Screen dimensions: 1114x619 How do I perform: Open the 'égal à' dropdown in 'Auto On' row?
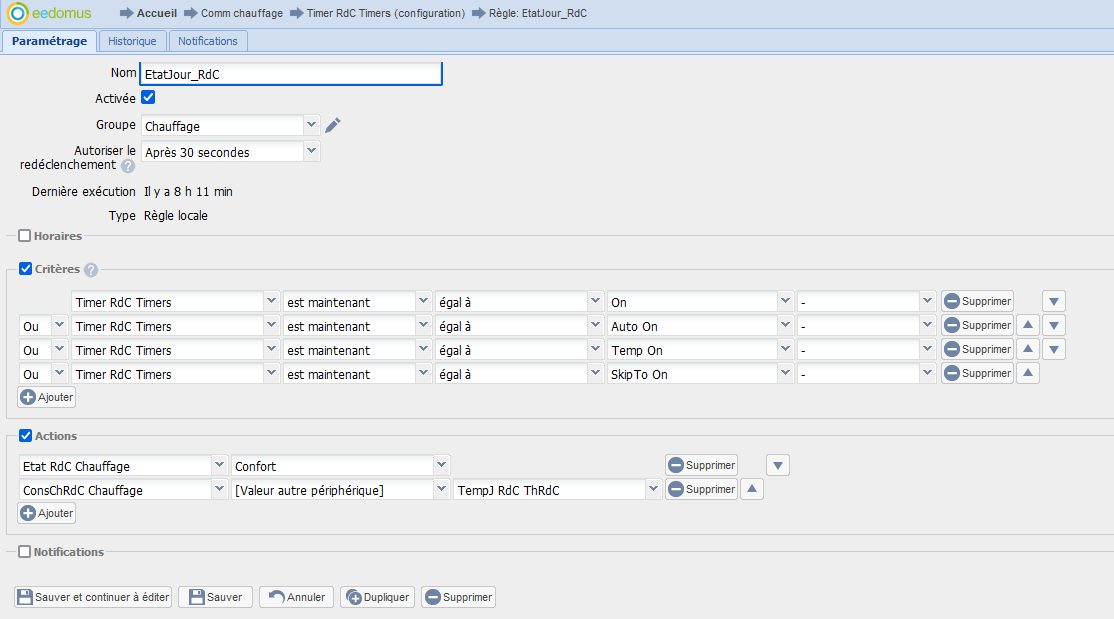[x=595, y=325]
